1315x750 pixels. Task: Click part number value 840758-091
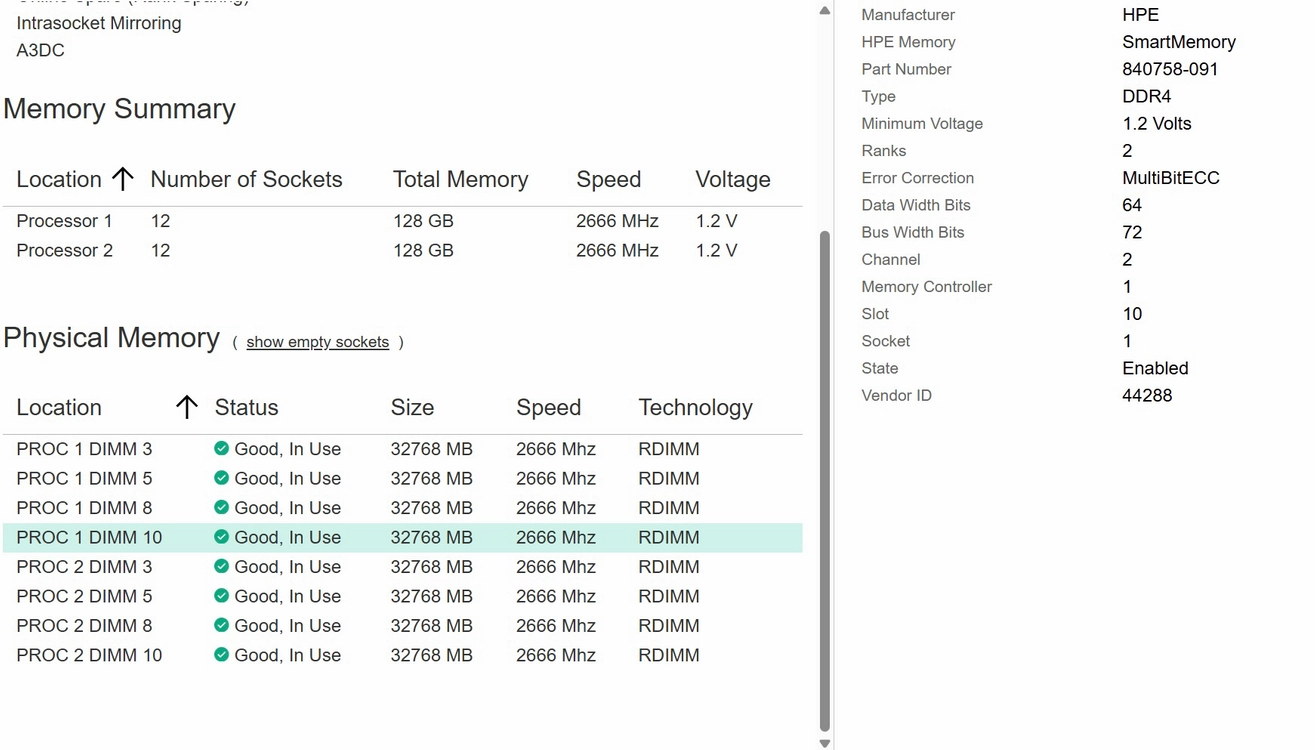pos(1170,69)
